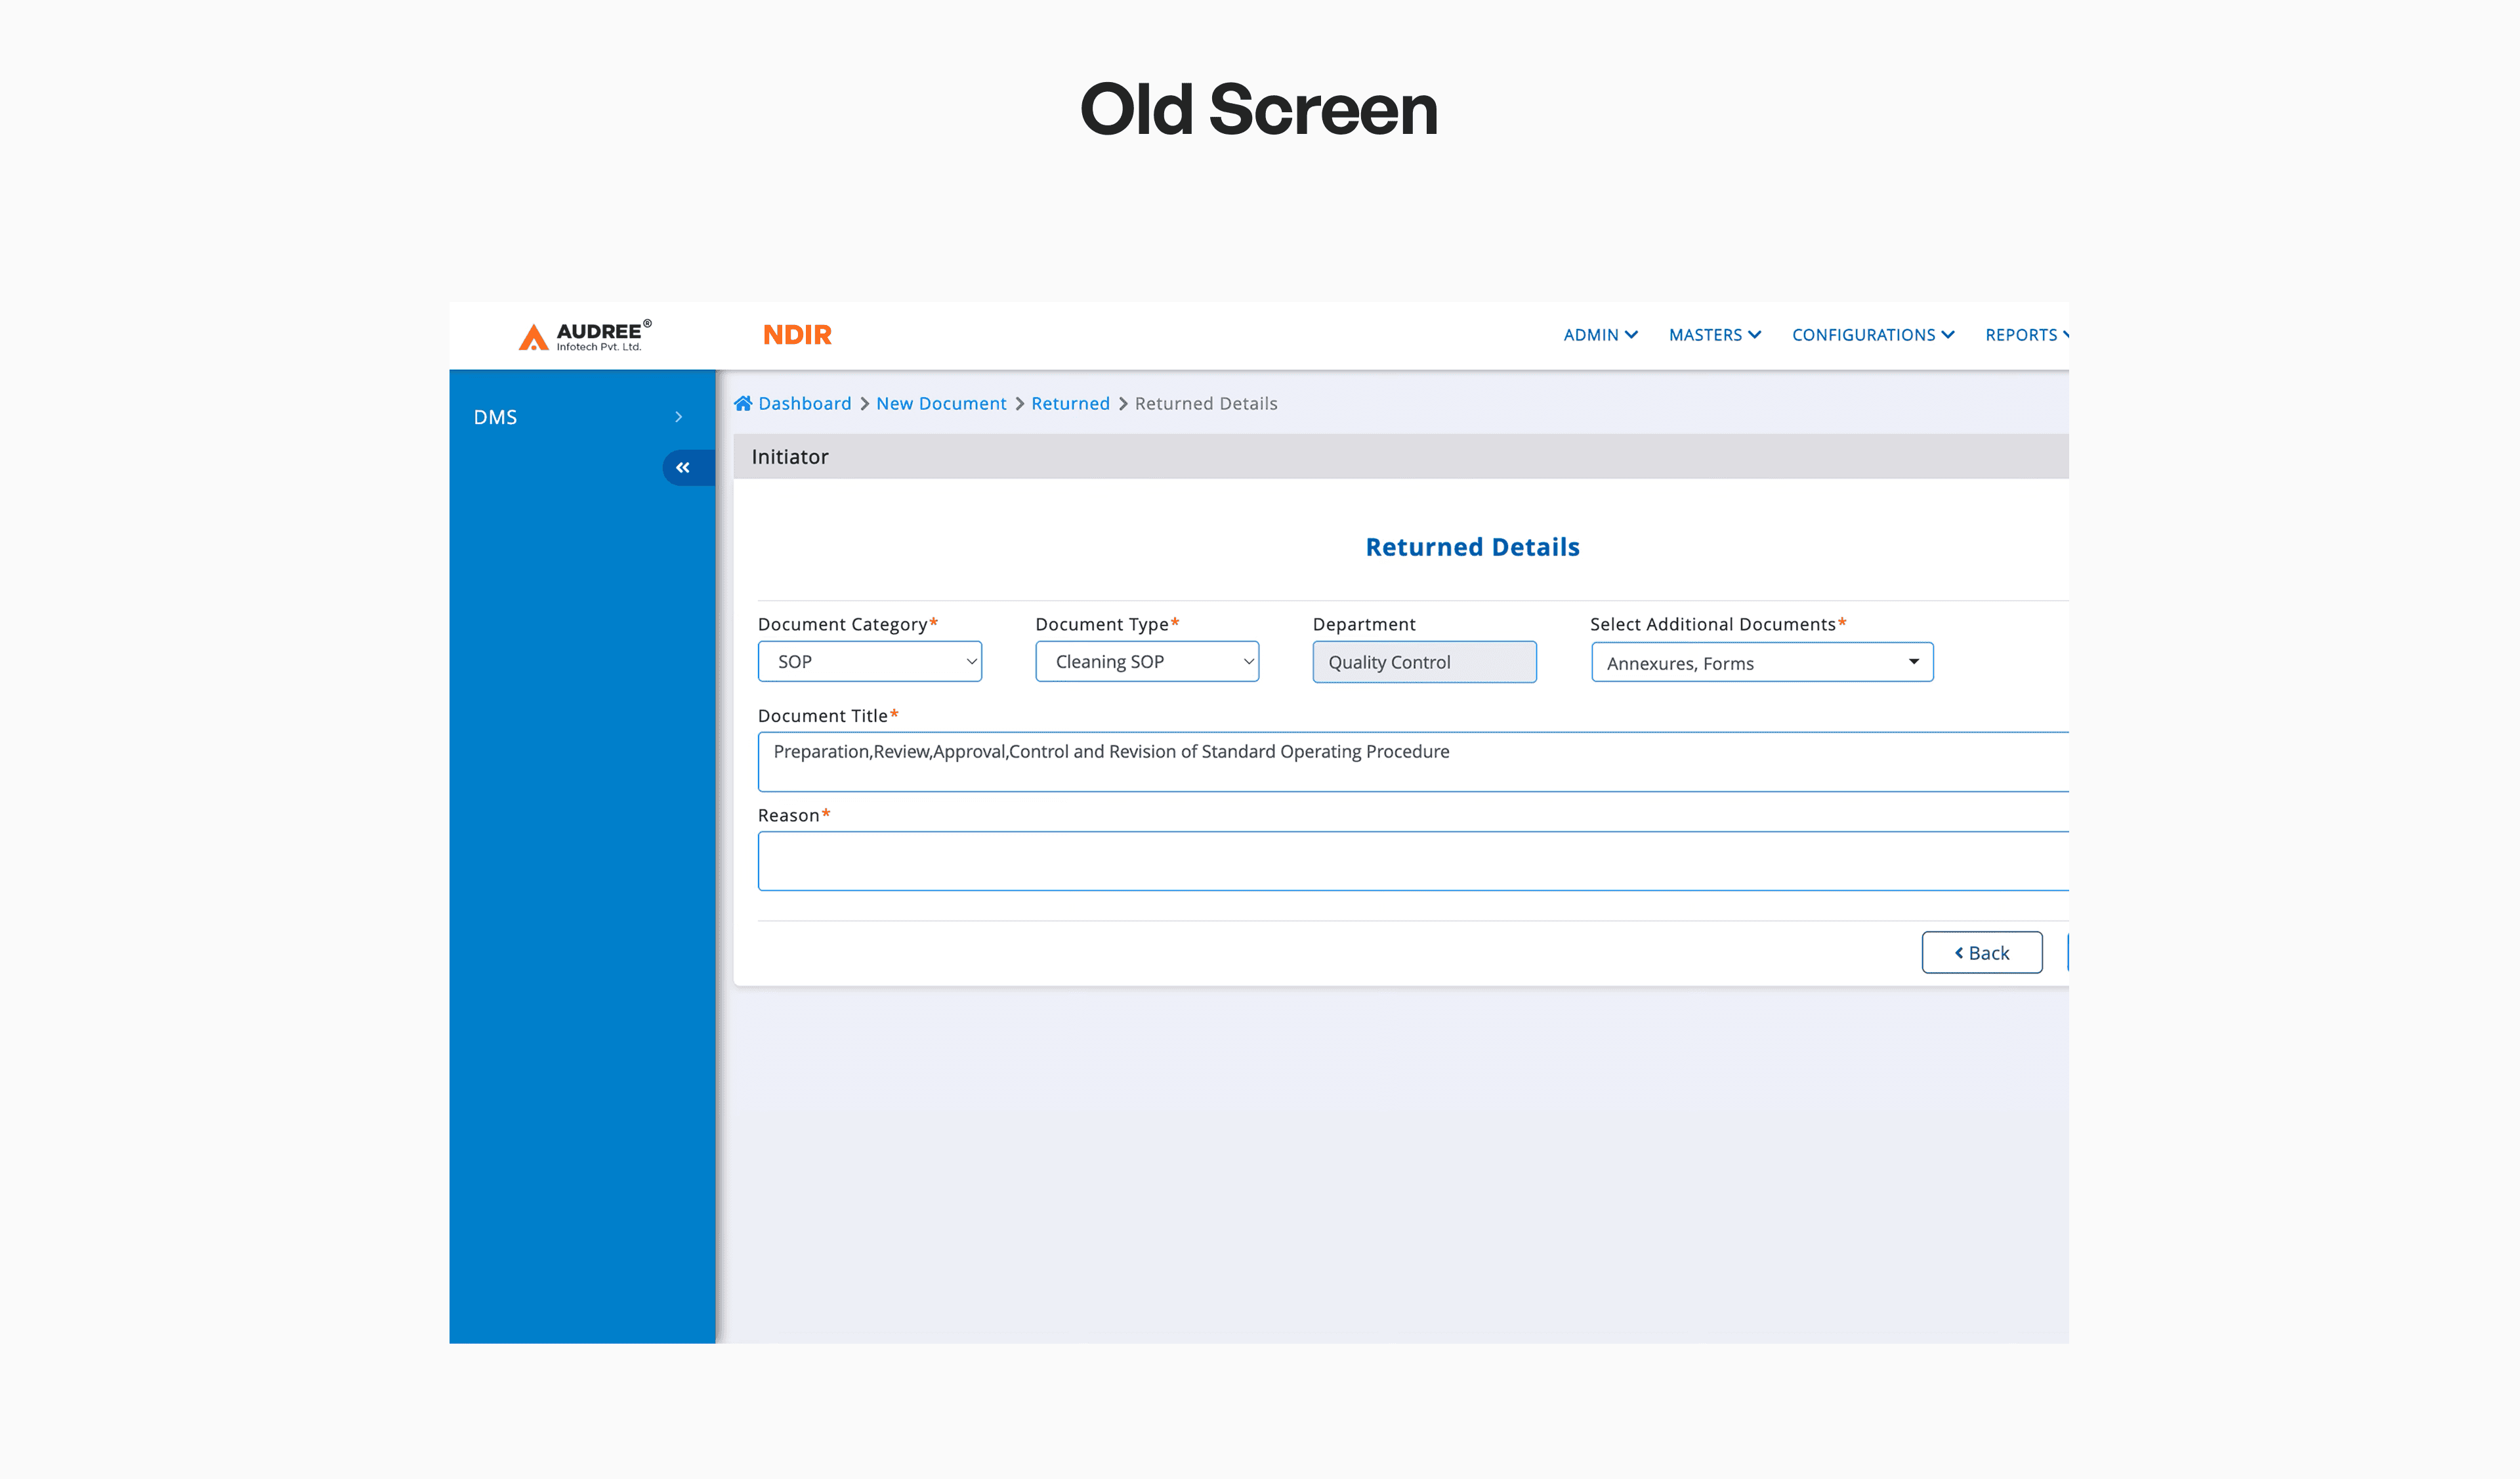Screen dimensions: 2520x1479
Task: Open the ADMIN menu
Action: point(1599,335)
